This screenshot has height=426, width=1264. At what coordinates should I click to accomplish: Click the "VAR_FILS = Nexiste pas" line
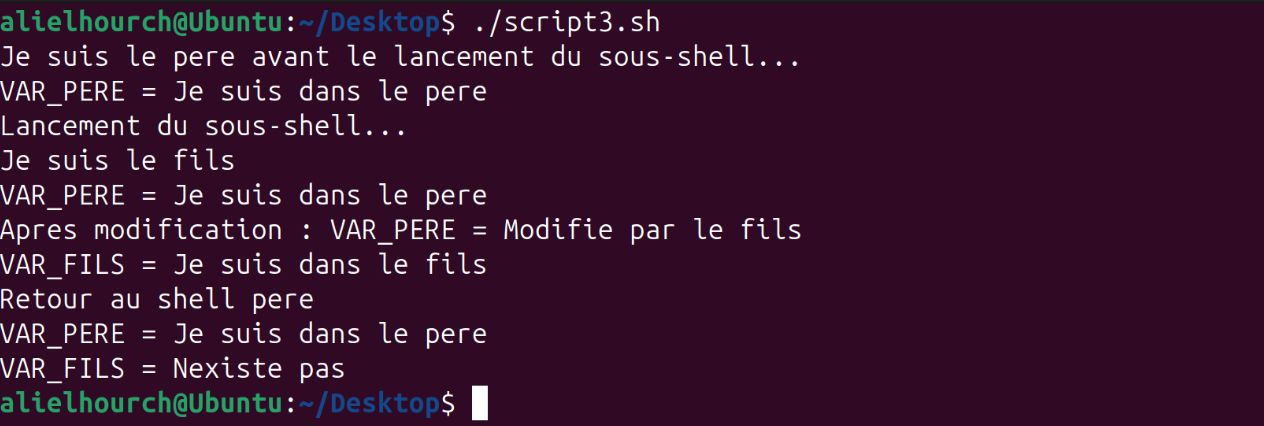pos(172,368)
